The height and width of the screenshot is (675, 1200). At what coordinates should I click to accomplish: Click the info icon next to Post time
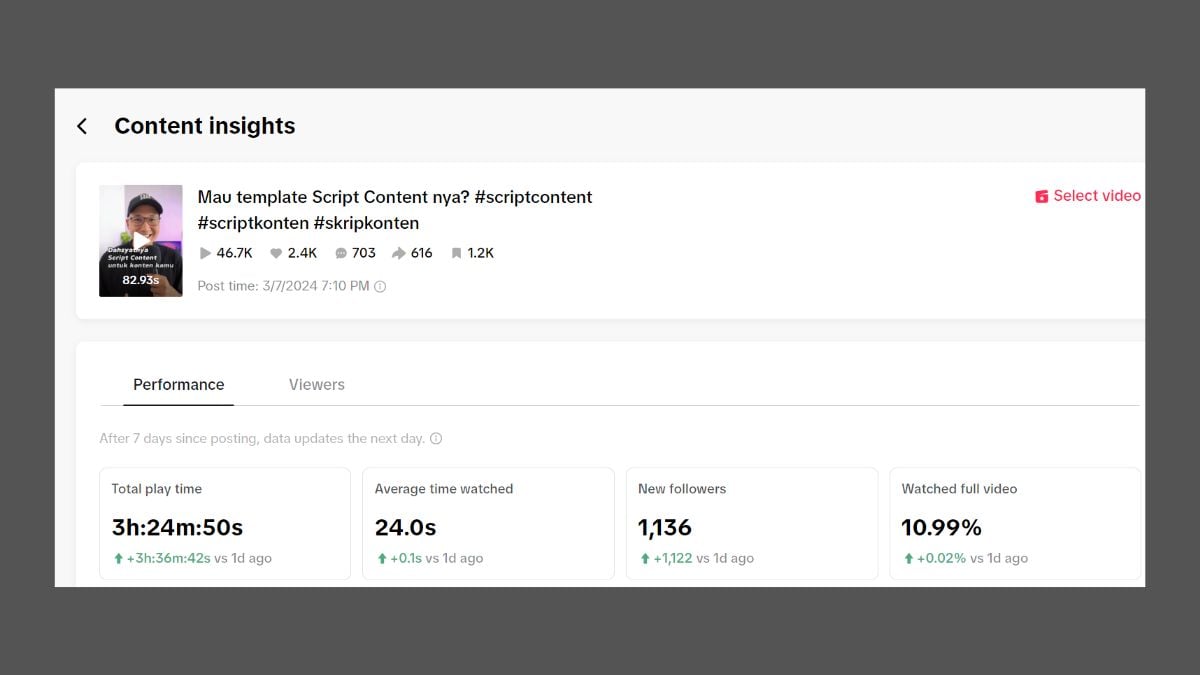379,286
